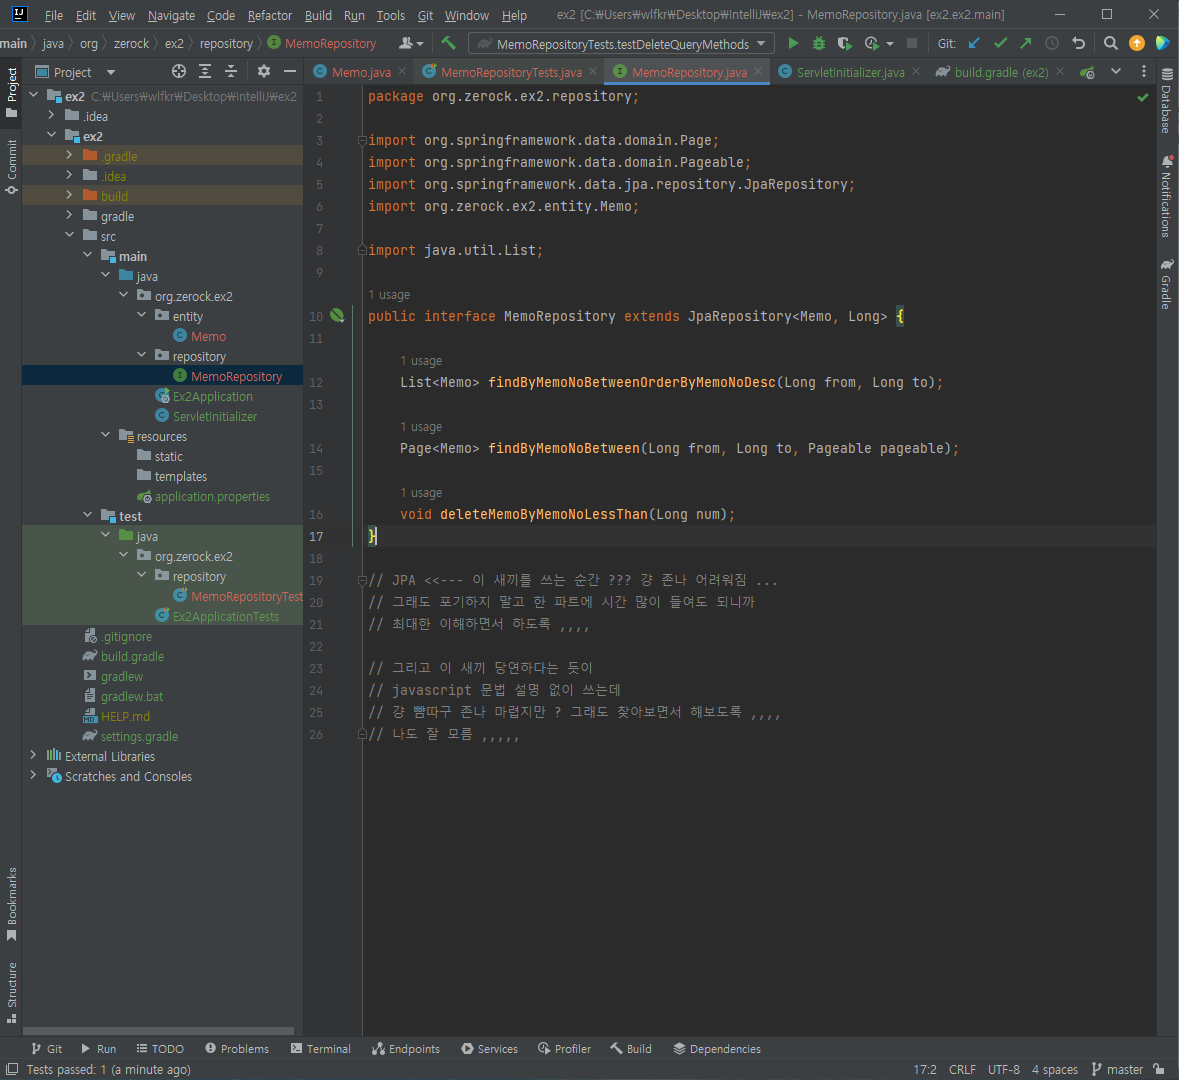
Task: Build project with the hammer icon
Action: [x=449, y=43]
